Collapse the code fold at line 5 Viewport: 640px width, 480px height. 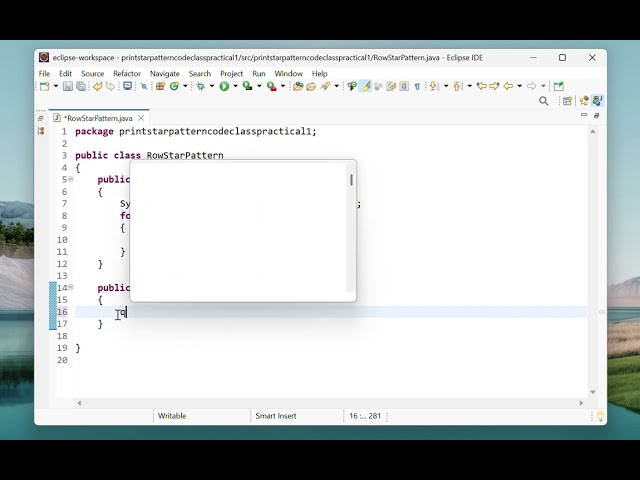pyautogui.click(x=71, y=179)
